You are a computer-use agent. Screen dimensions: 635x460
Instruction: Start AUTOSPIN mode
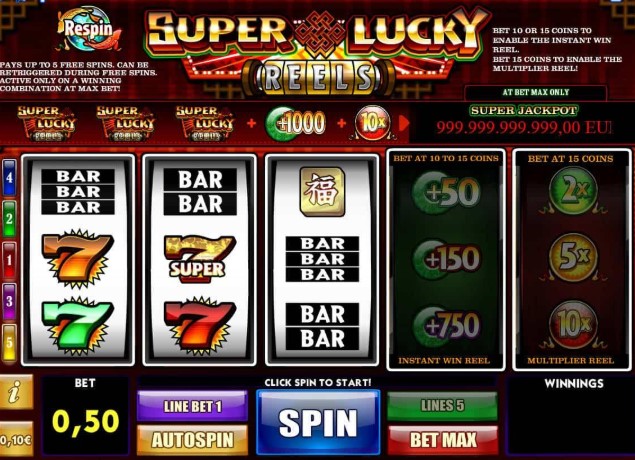pyautogui.click(x=192, y=440)
